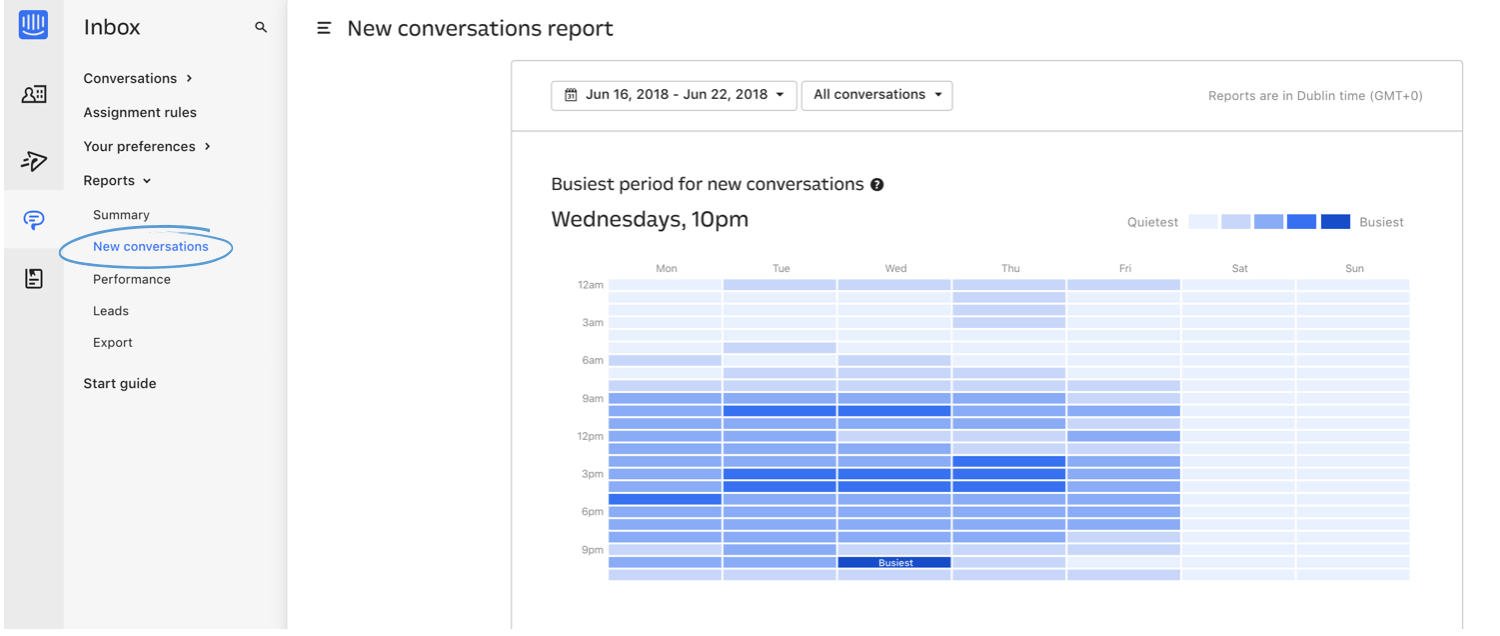Toggle the hamburger menu beside report title
Viewport: 1500px width, 636px height.
(x=324, y=29)
